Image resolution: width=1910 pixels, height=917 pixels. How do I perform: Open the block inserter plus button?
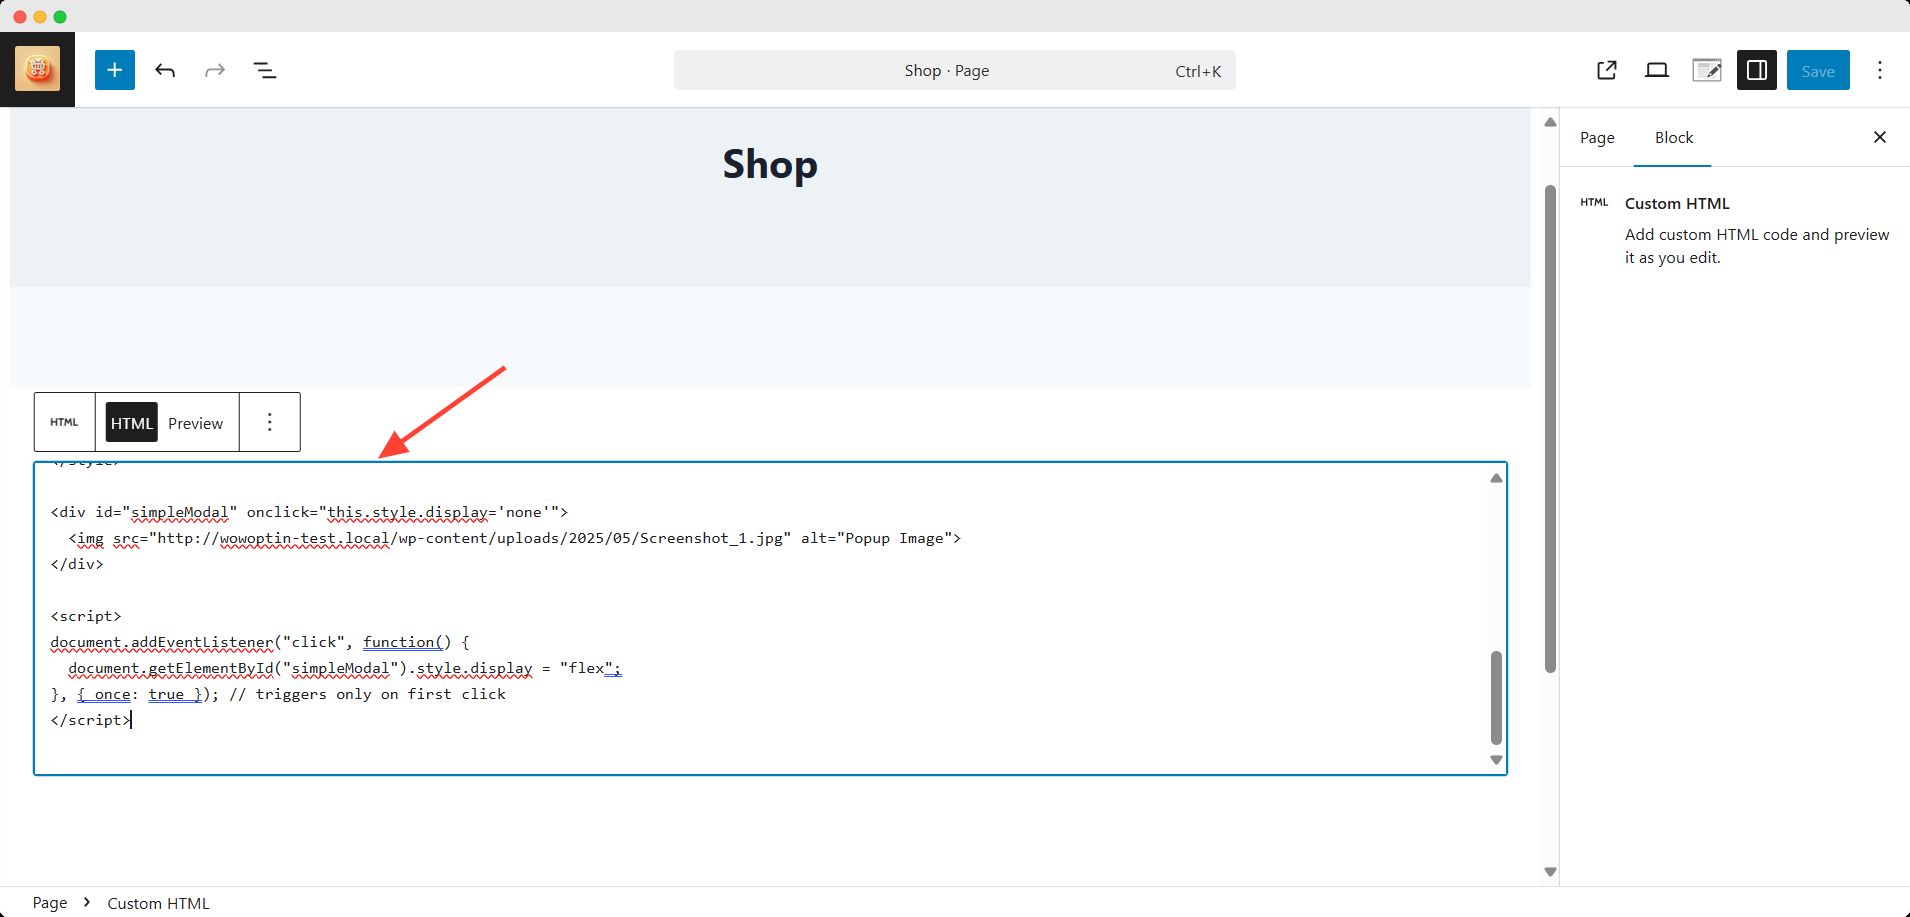click(115, 70)
